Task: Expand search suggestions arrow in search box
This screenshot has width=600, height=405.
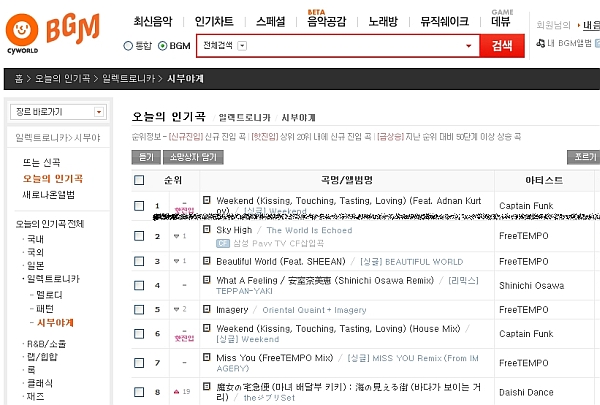Action: 468,46
